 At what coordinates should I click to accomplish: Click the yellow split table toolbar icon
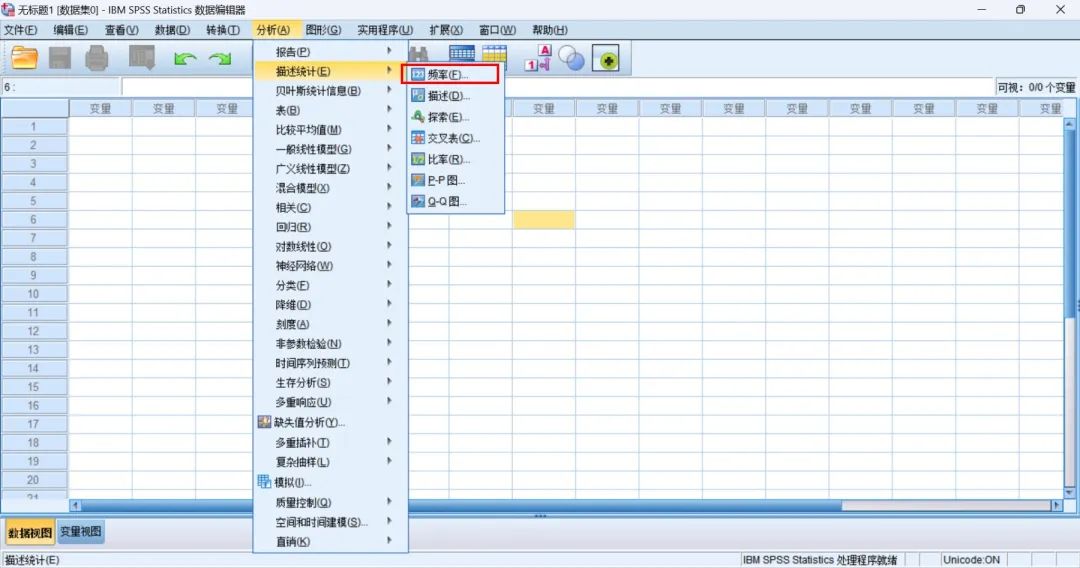pos(495,54)
